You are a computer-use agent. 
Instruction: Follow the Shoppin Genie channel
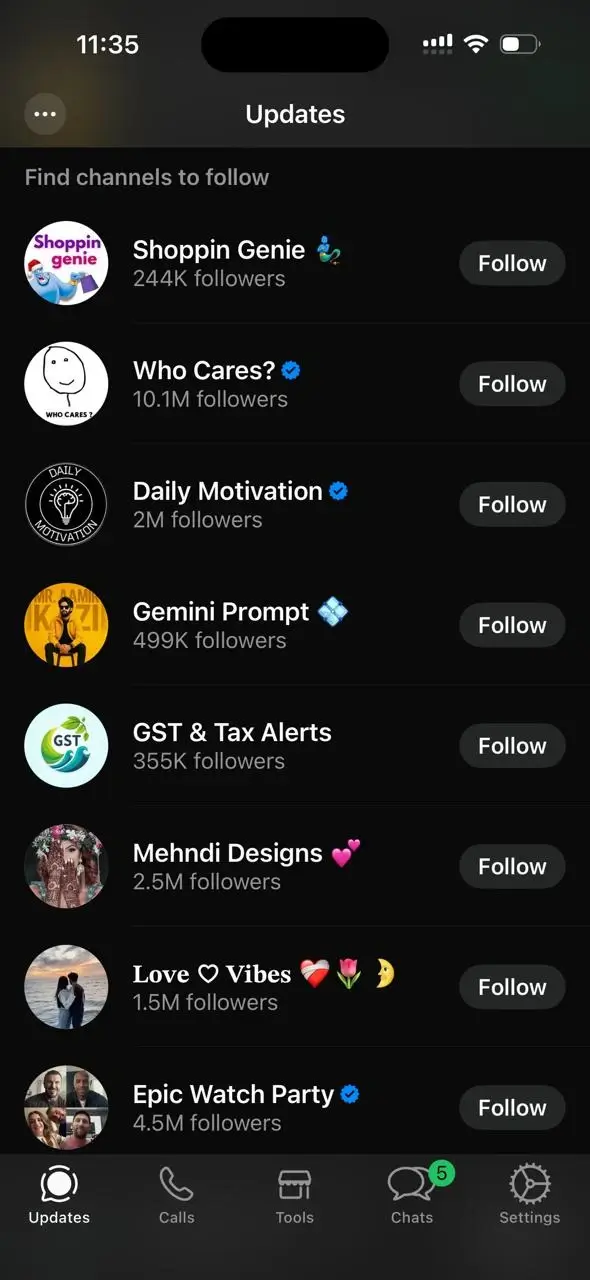coord(511,263)
